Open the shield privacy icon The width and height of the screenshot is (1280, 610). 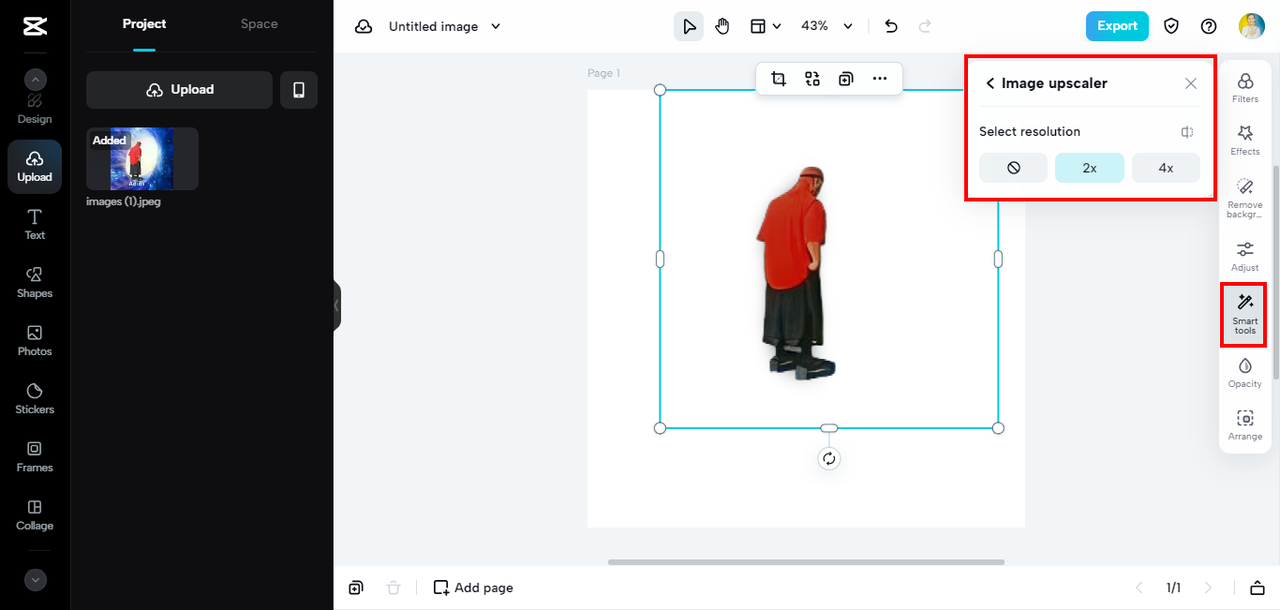pos(1171,27)
